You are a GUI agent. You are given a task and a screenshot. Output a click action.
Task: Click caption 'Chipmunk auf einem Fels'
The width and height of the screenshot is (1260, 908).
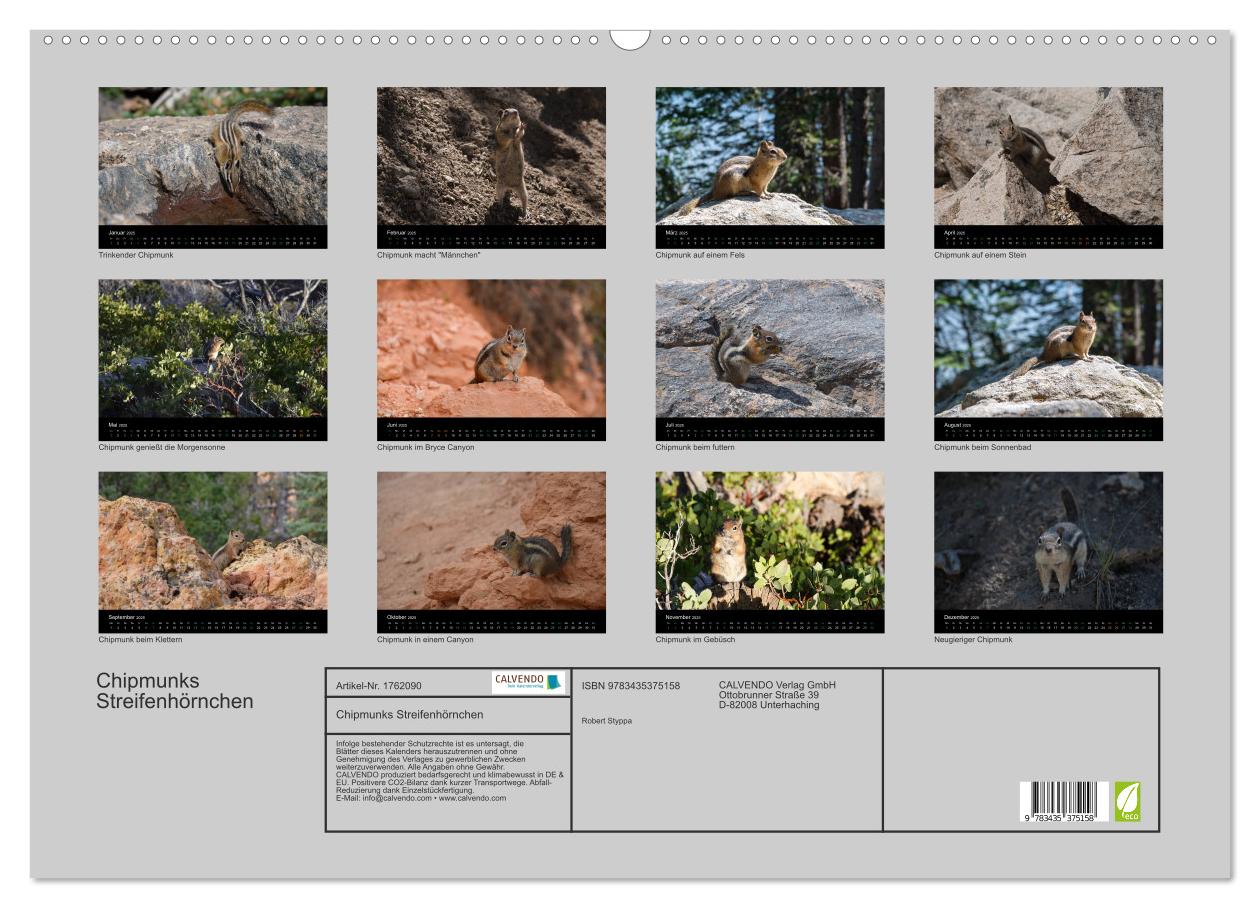pos(700,255)
